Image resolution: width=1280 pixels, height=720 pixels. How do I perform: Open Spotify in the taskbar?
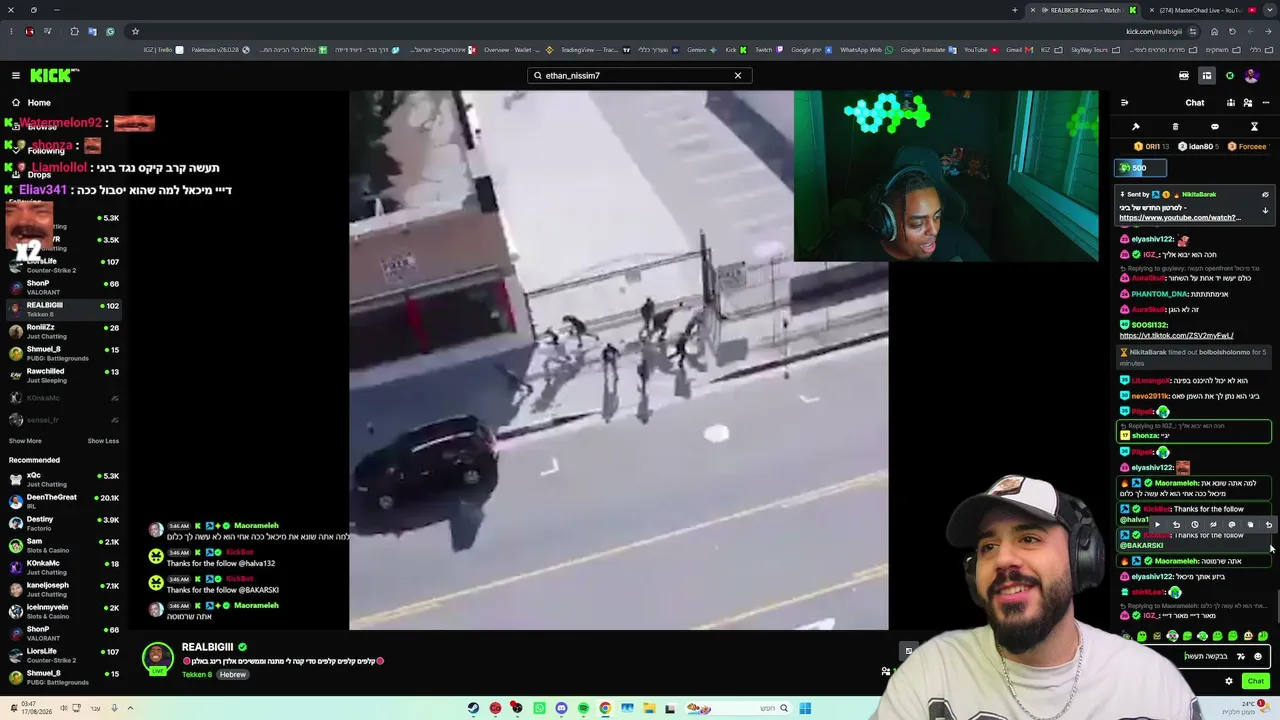point(583,708)
